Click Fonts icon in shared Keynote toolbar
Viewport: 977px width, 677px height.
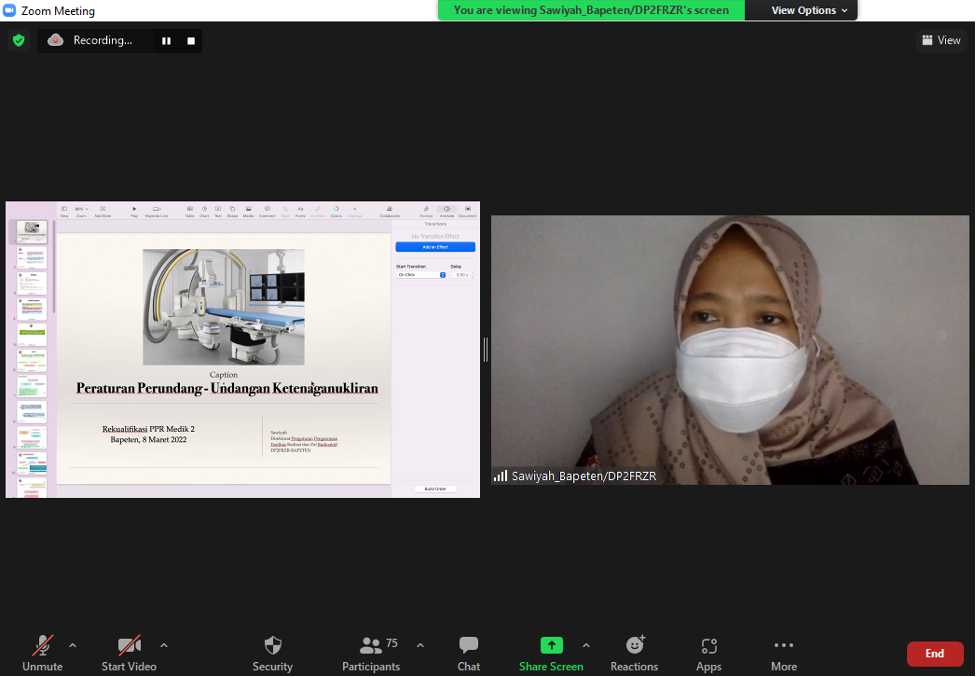pyautogui.click(x=300, y=211)
